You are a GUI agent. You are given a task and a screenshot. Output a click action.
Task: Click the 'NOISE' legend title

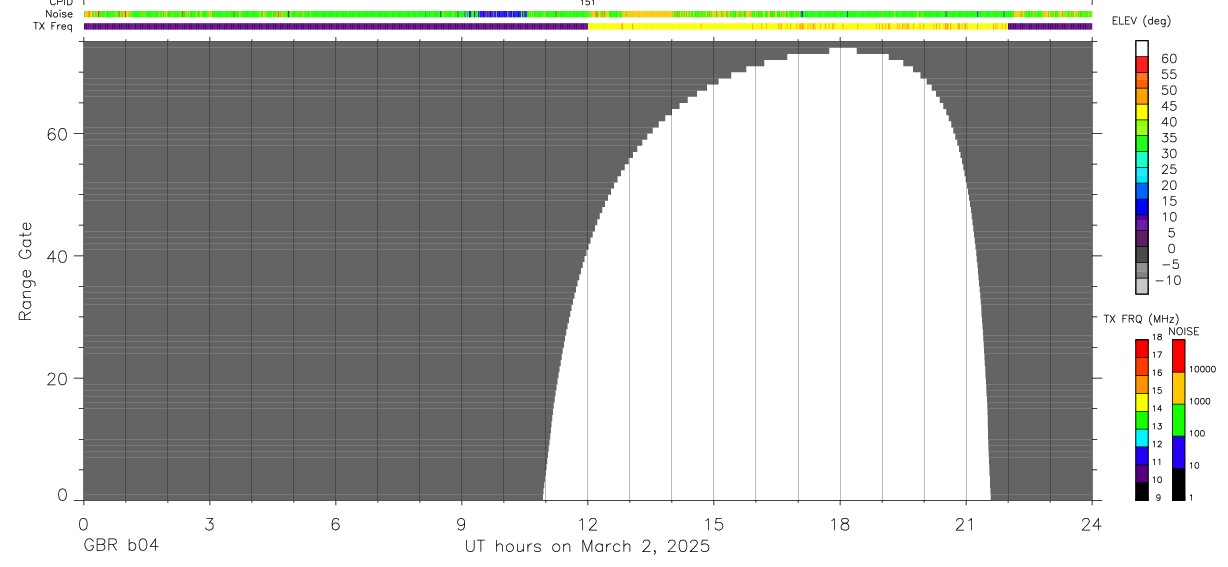point(1184,331)
